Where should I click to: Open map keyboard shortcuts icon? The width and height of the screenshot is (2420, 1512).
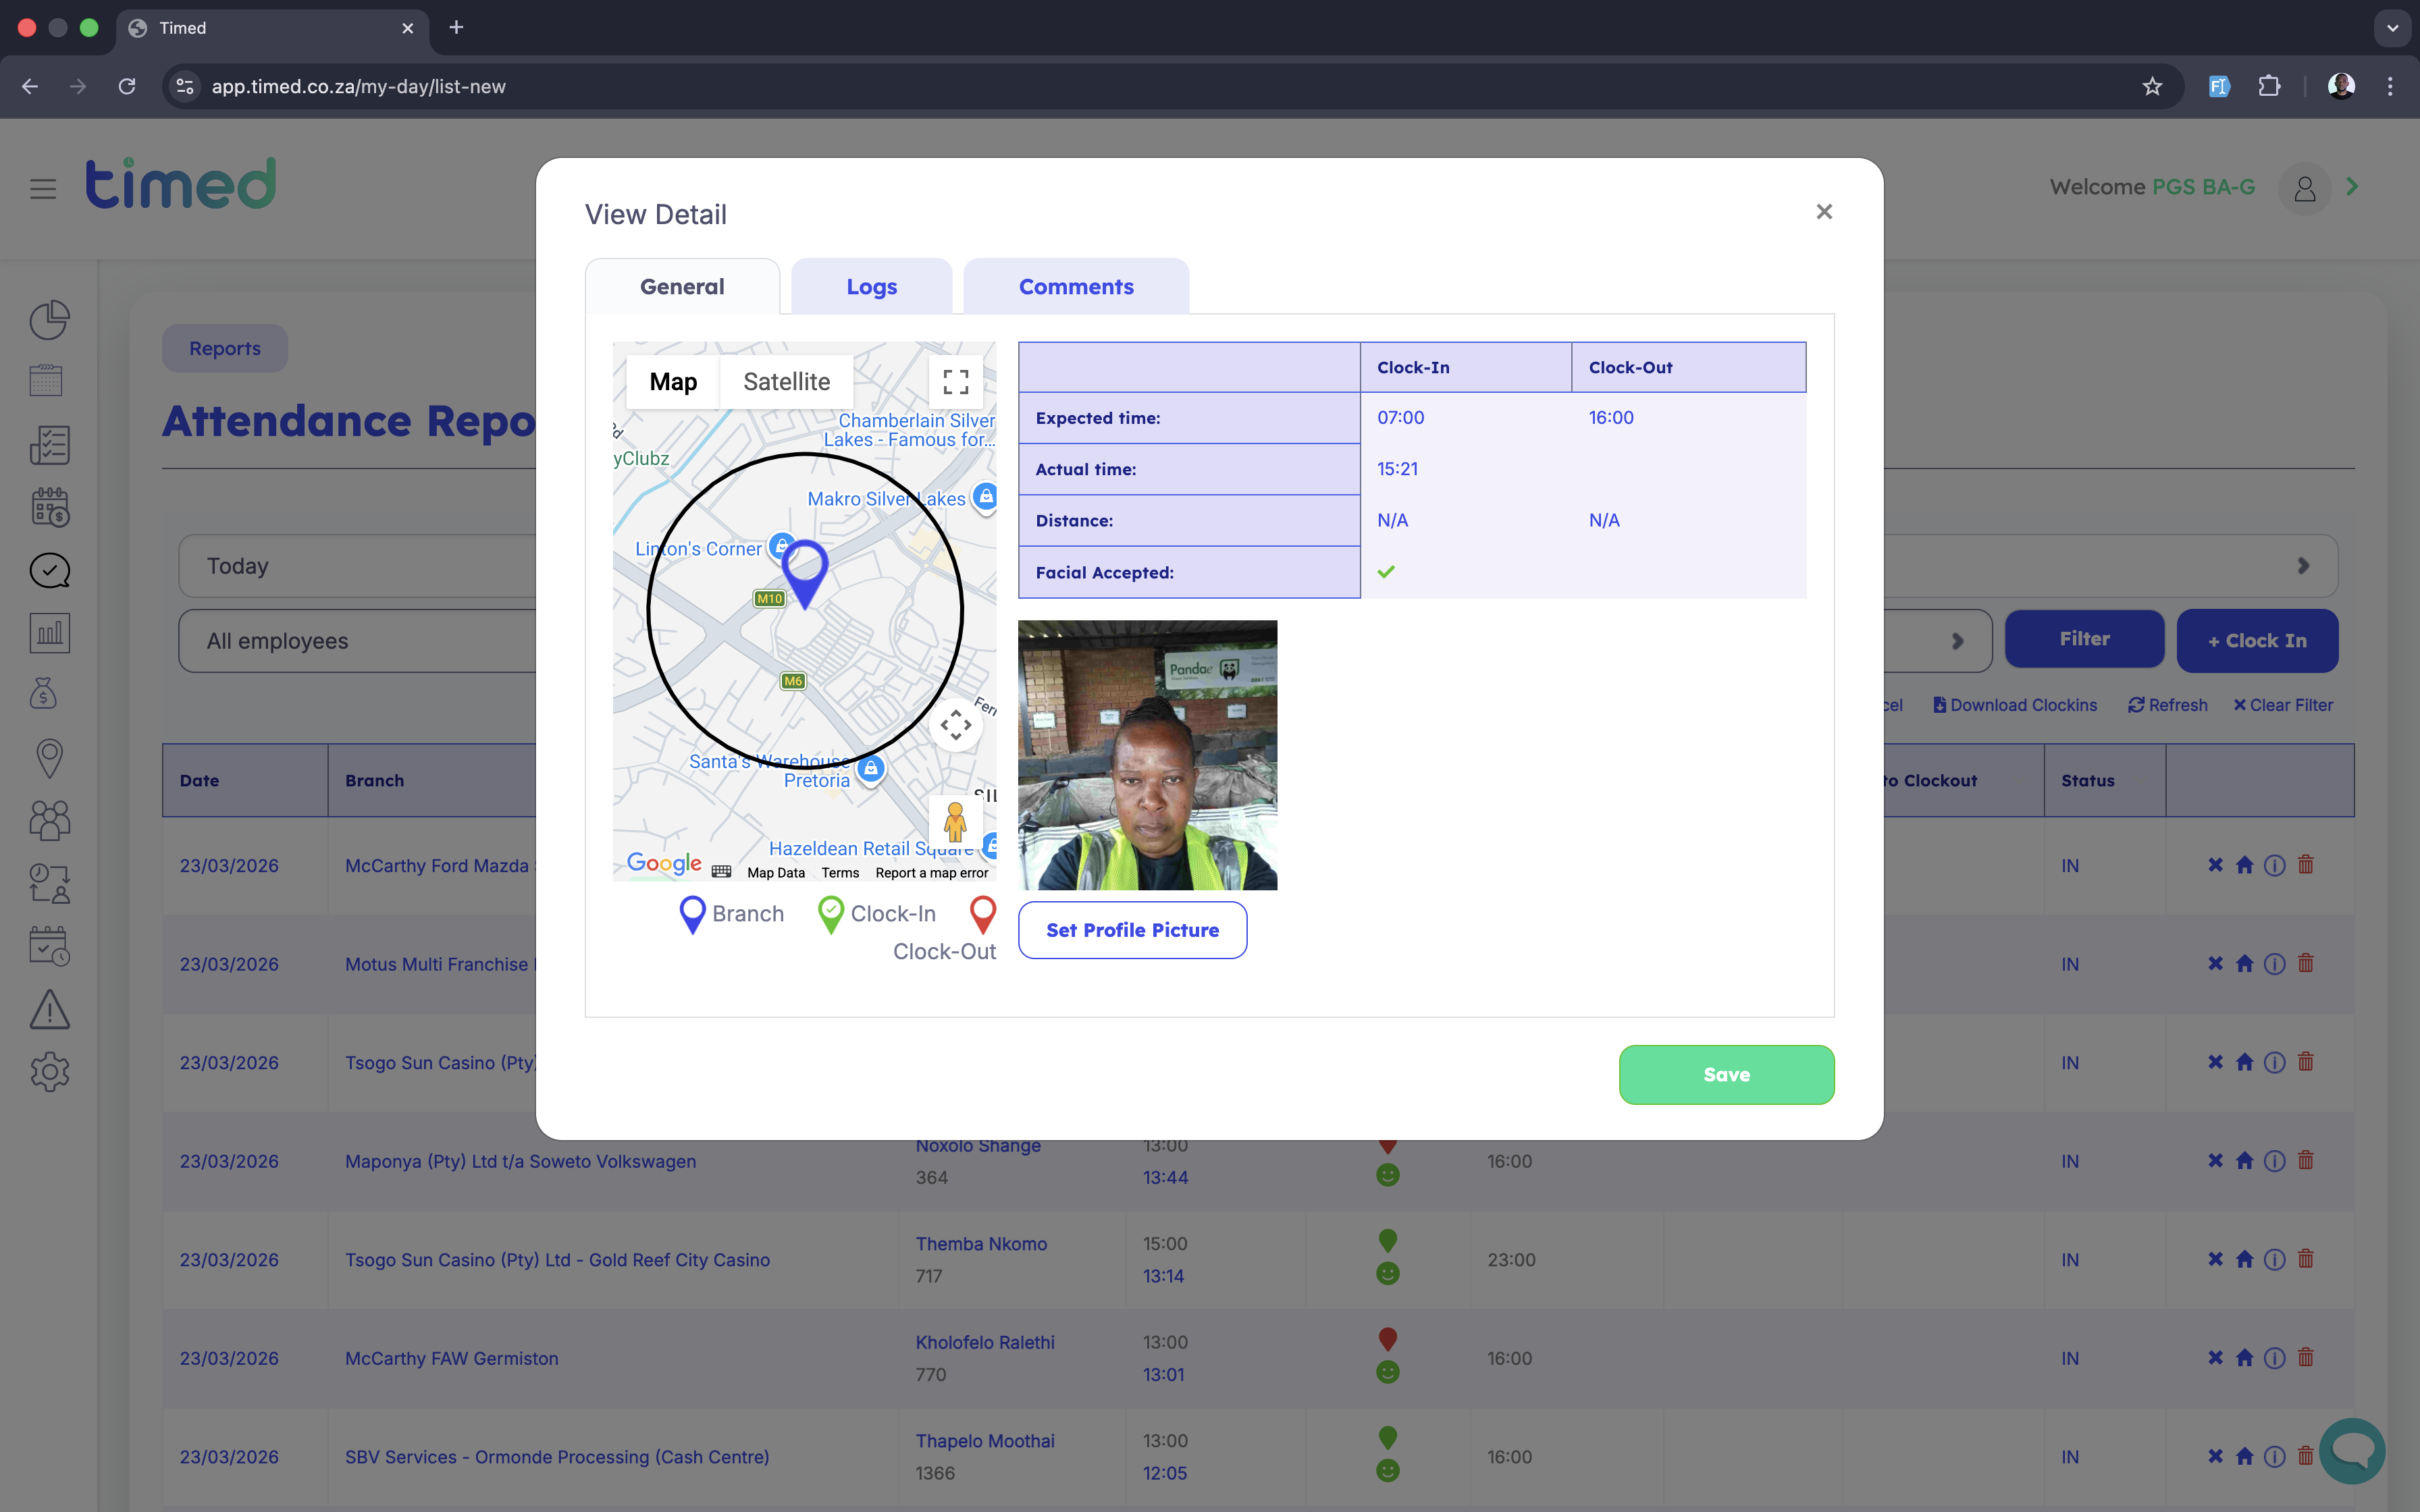pos(721,872)
